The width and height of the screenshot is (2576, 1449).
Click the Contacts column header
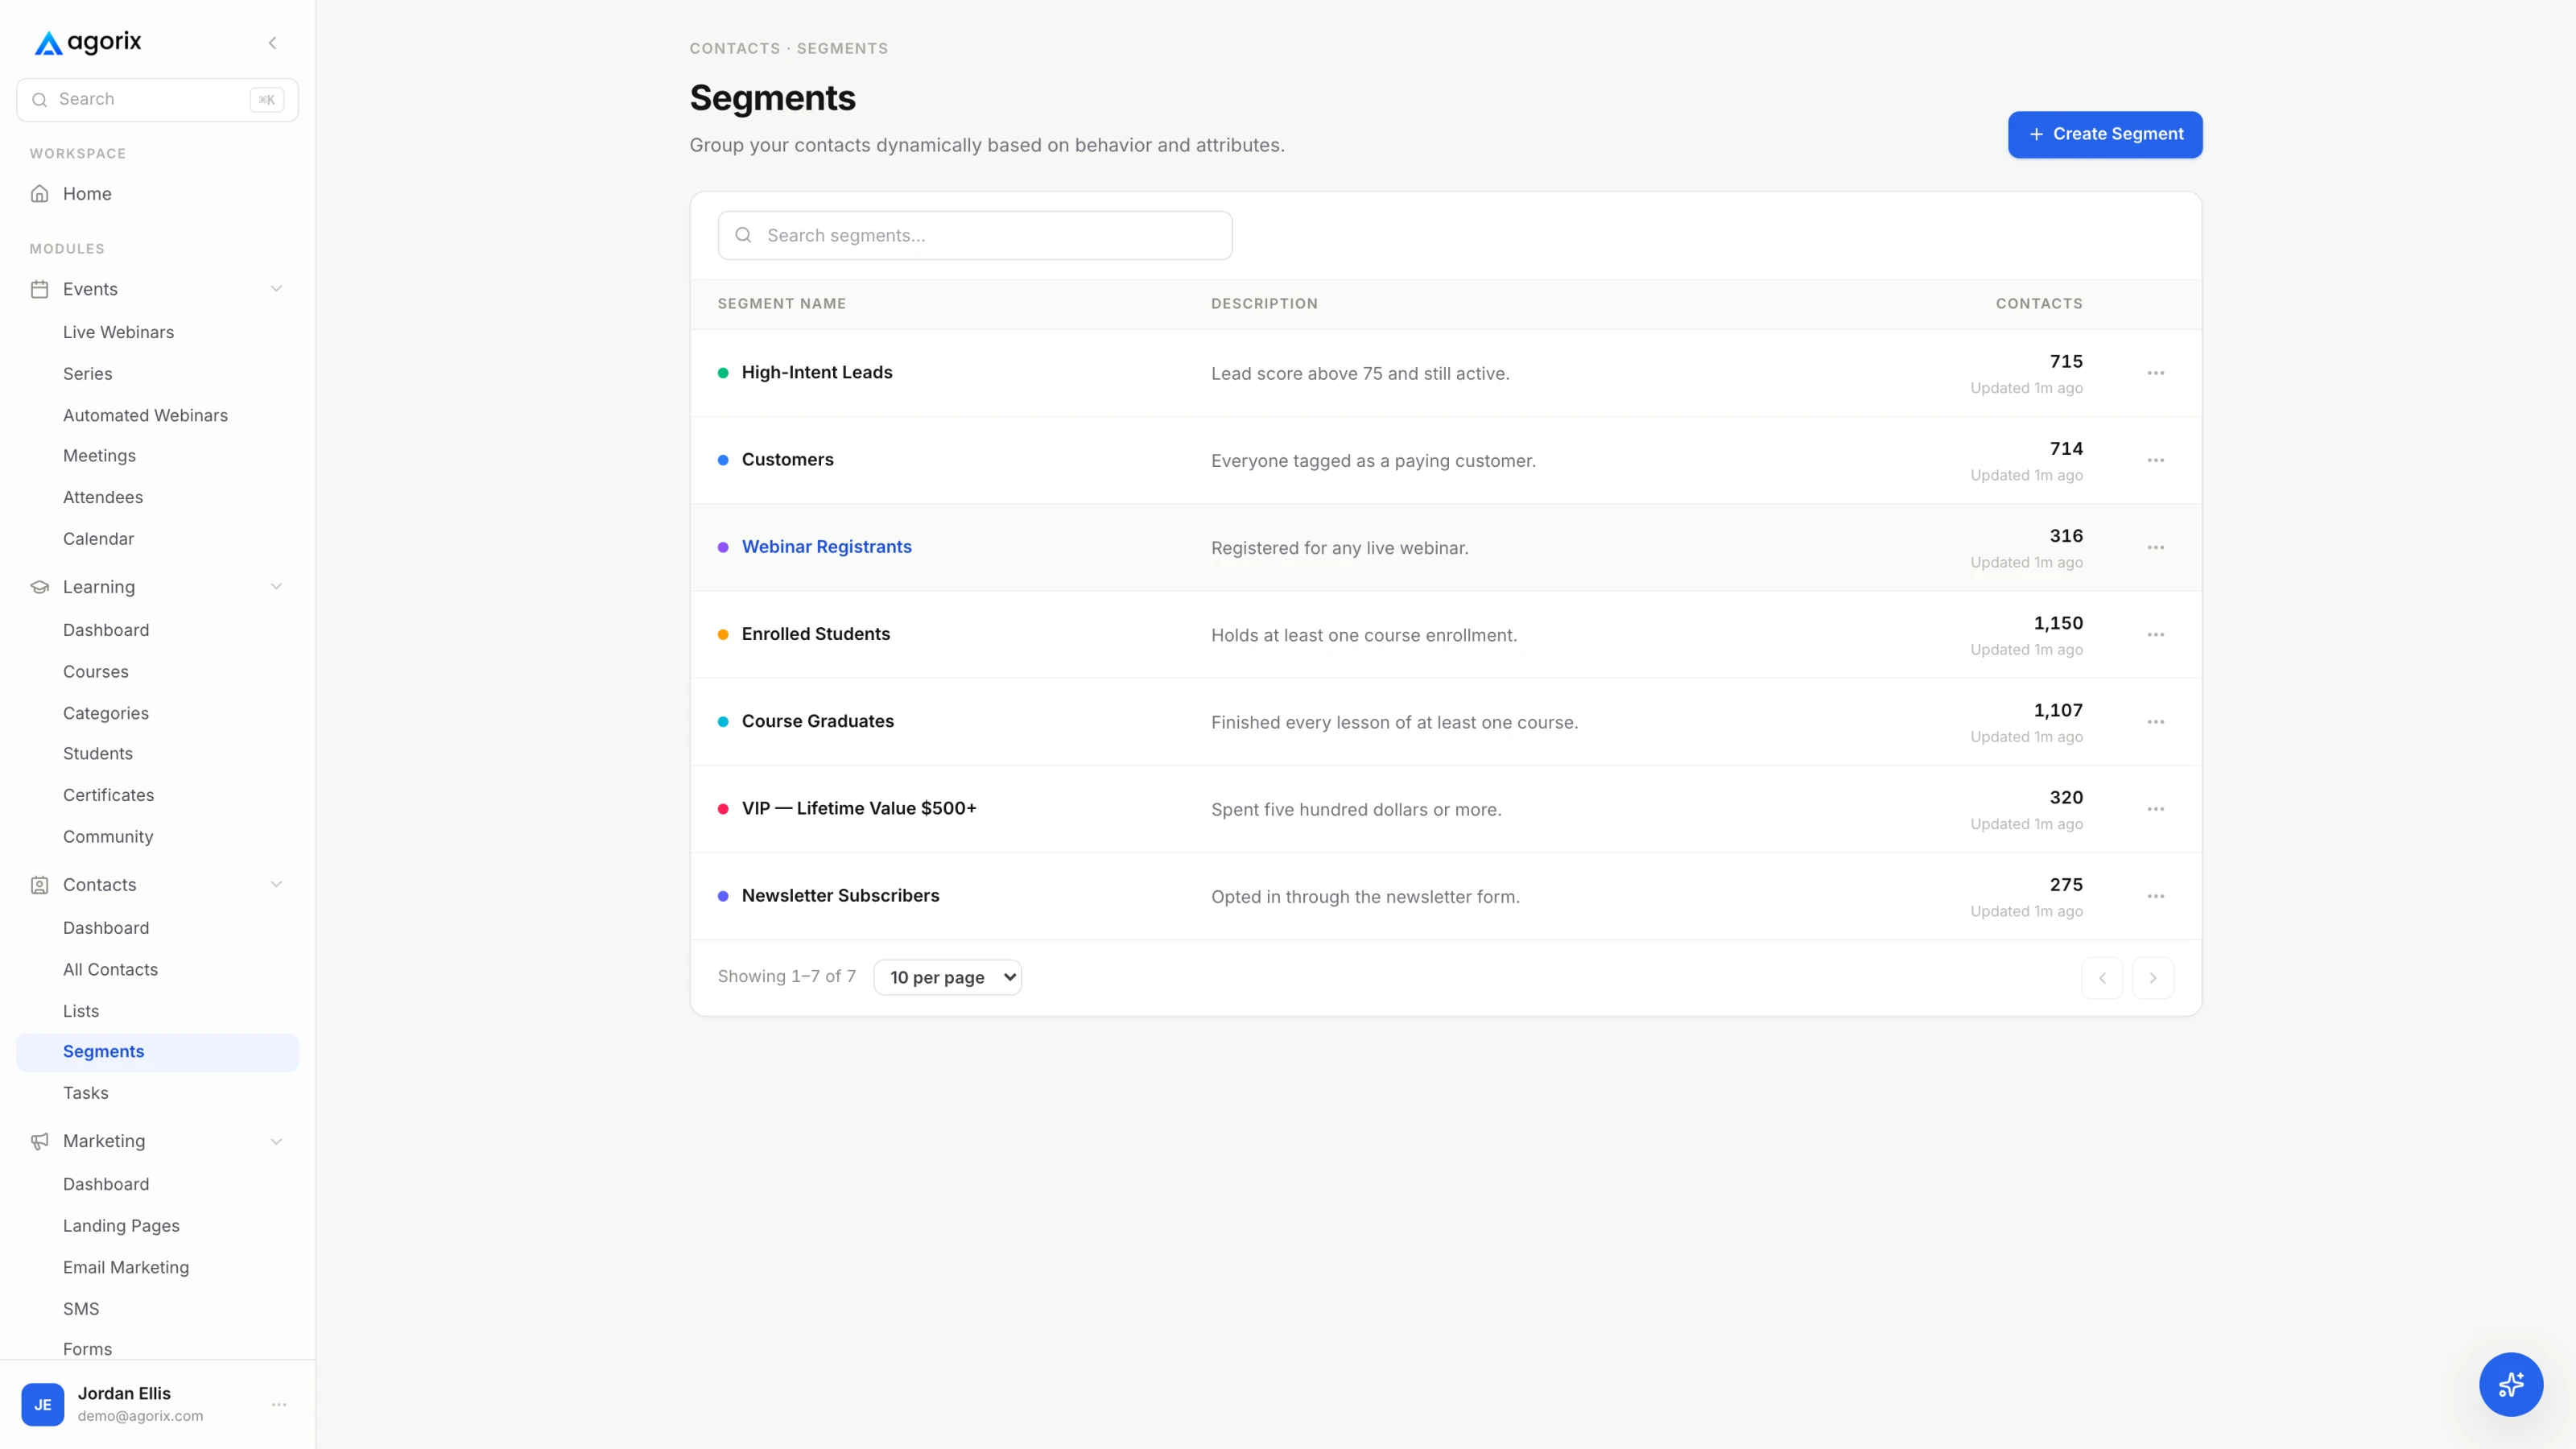tap(2039, 304)
